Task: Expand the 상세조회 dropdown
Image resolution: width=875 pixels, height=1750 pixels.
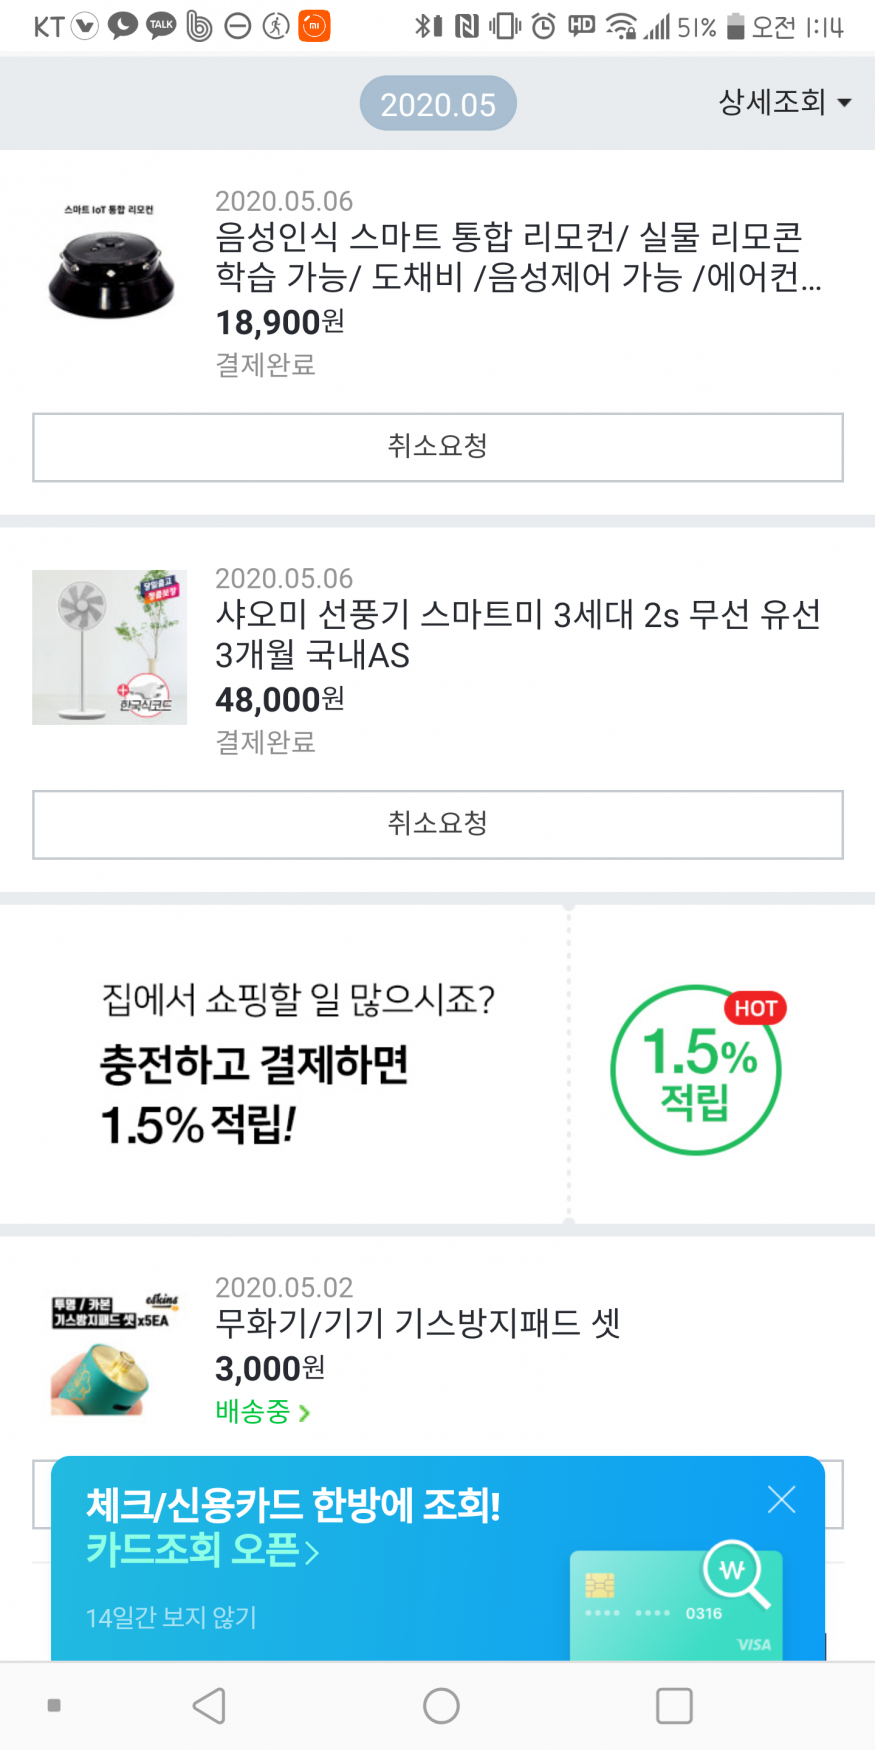Action: (x=784, y=102)
